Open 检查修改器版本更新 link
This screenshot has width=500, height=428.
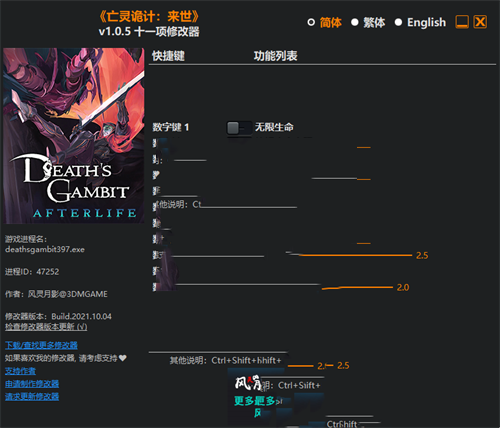tap(46, 327)
